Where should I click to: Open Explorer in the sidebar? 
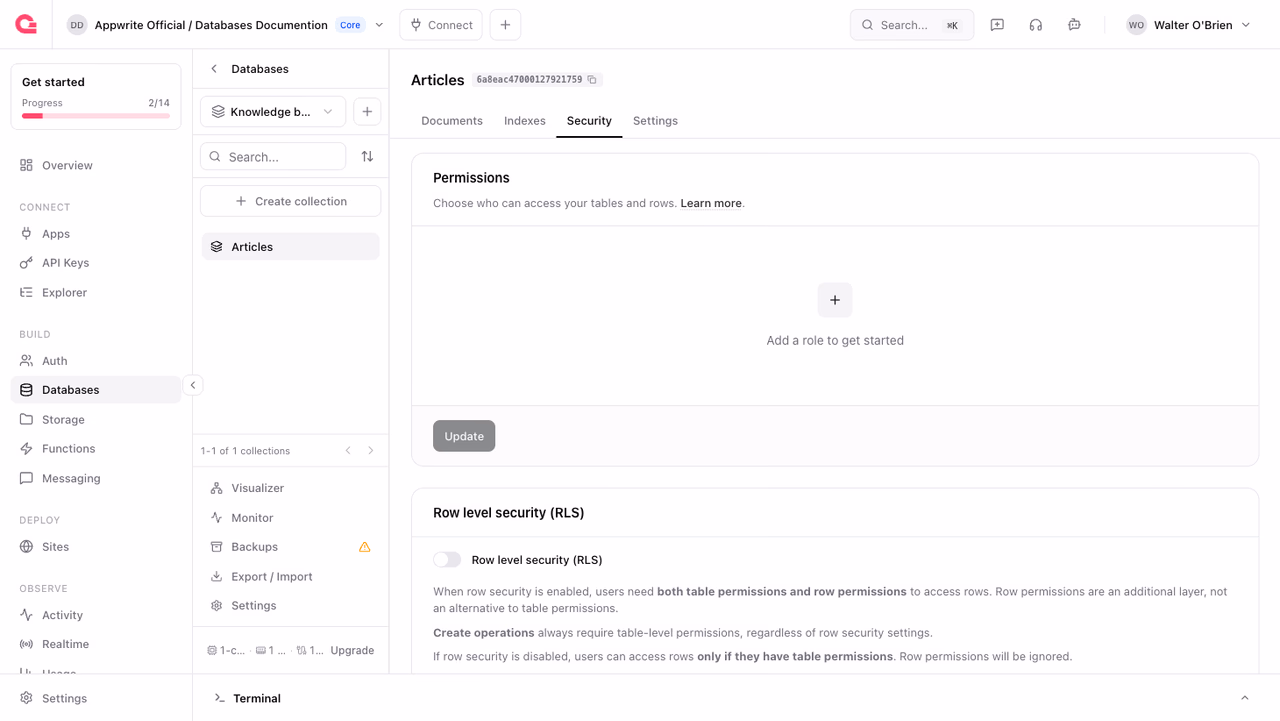tap(96, 293)
